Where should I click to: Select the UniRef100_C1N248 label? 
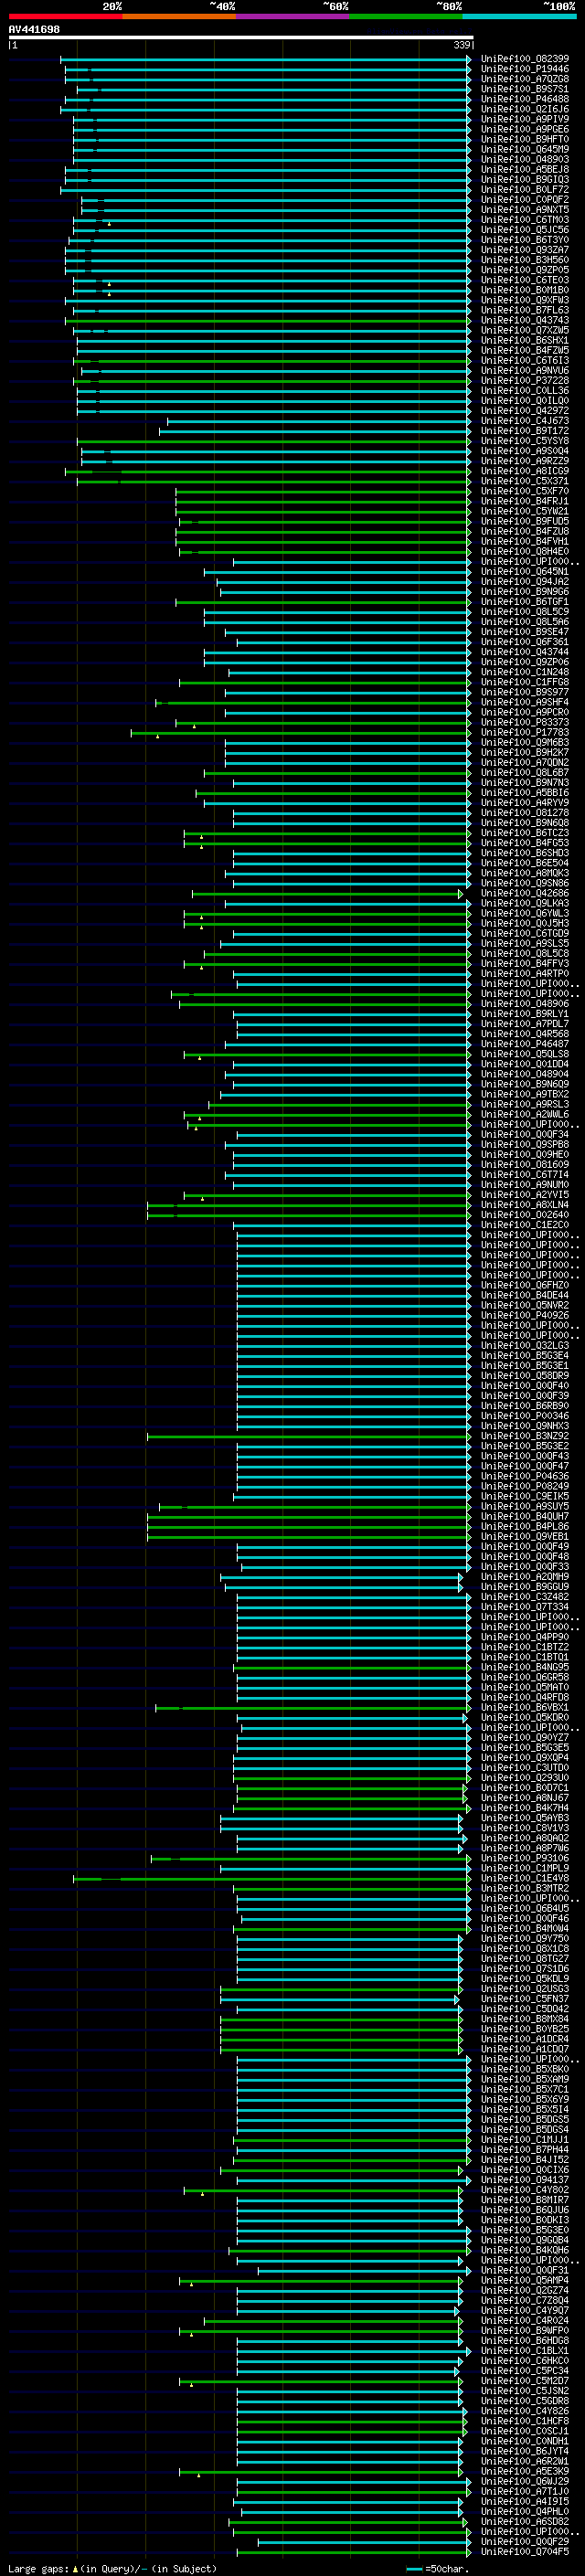[525, 672]
